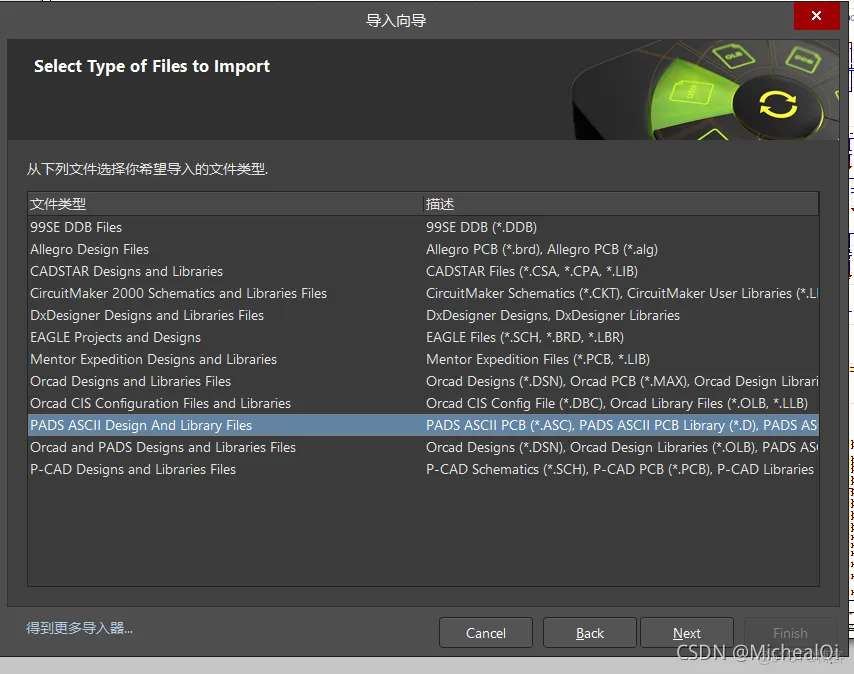Click the PADS ASCII PCB (*.ASC) description cell

click(621, 425)
